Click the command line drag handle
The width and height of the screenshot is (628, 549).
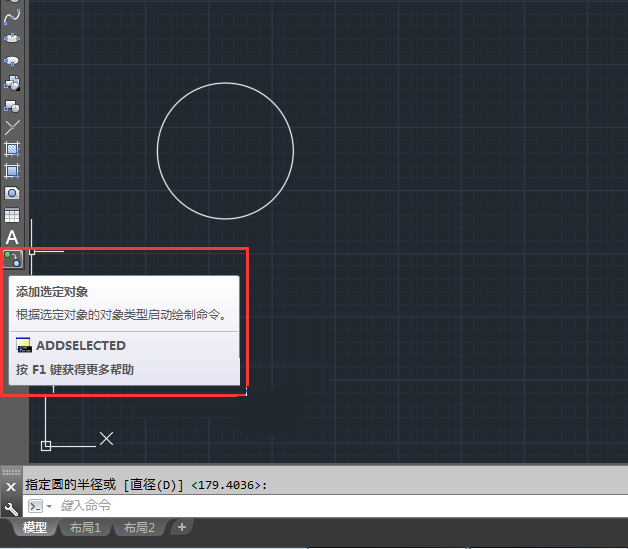coord(11,472)
